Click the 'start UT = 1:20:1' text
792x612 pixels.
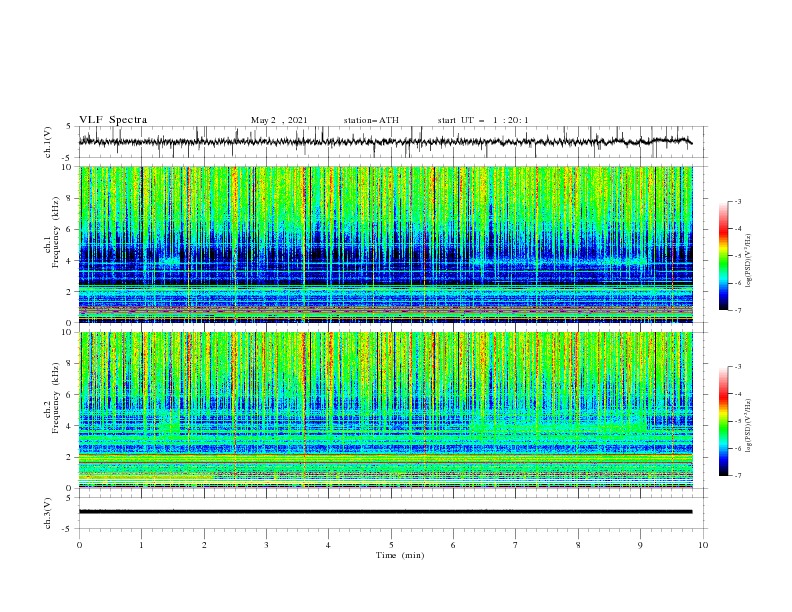tap(483, 120)
